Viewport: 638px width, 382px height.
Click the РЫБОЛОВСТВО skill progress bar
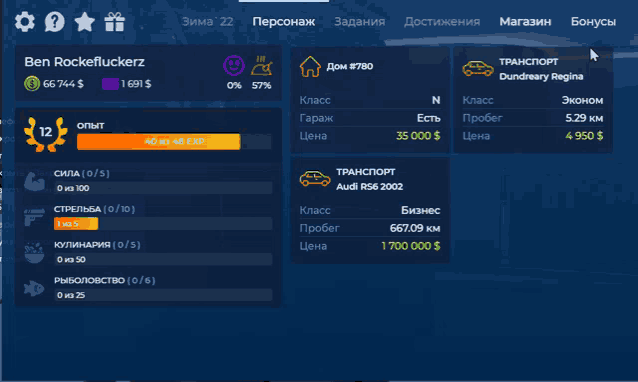[163, 295]
